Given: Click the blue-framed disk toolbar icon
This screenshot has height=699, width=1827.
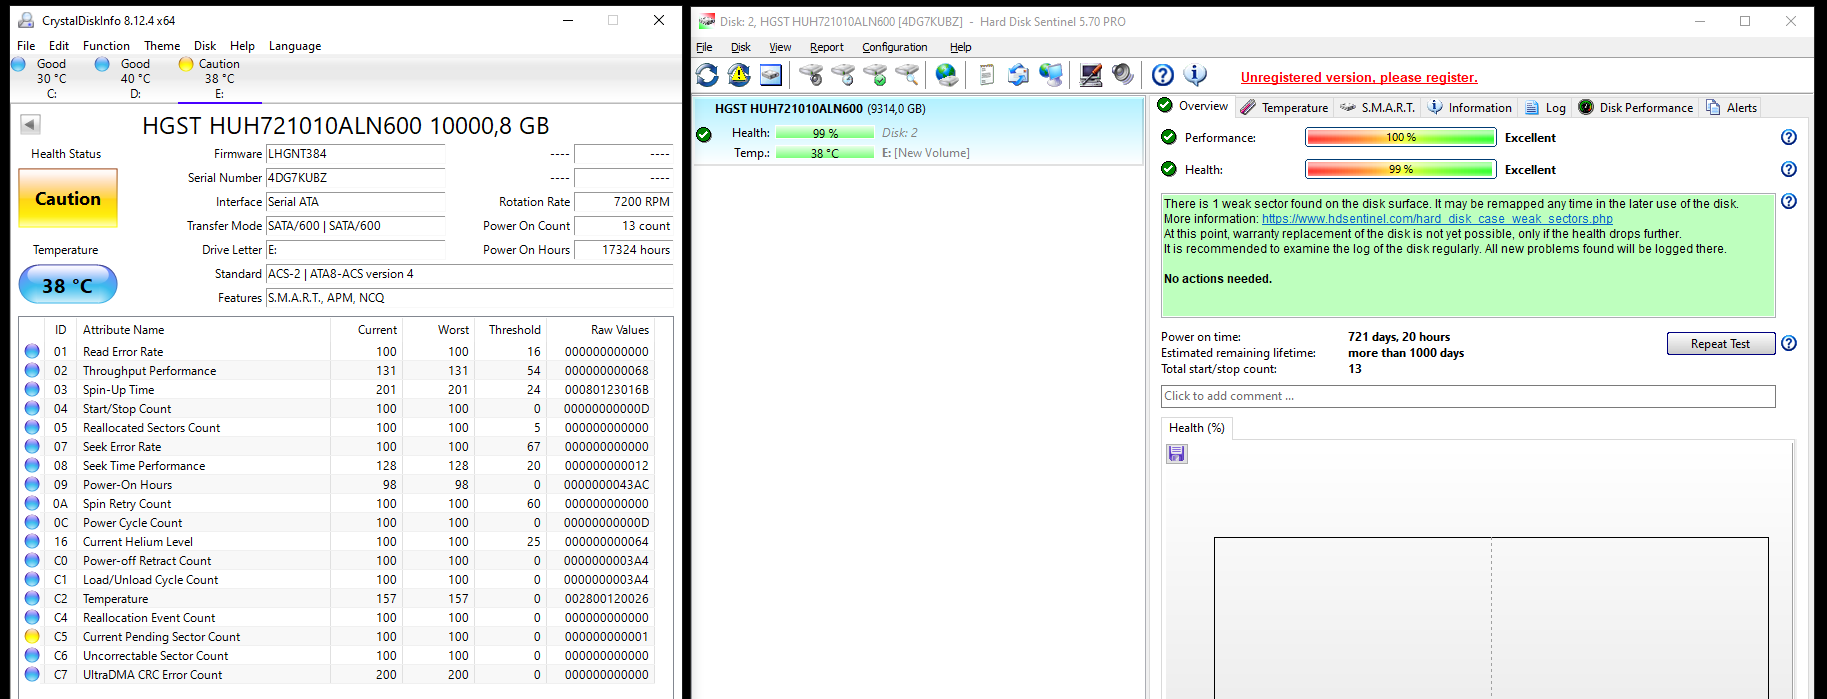Looking at the screenshot, I should tap(771, 75).
